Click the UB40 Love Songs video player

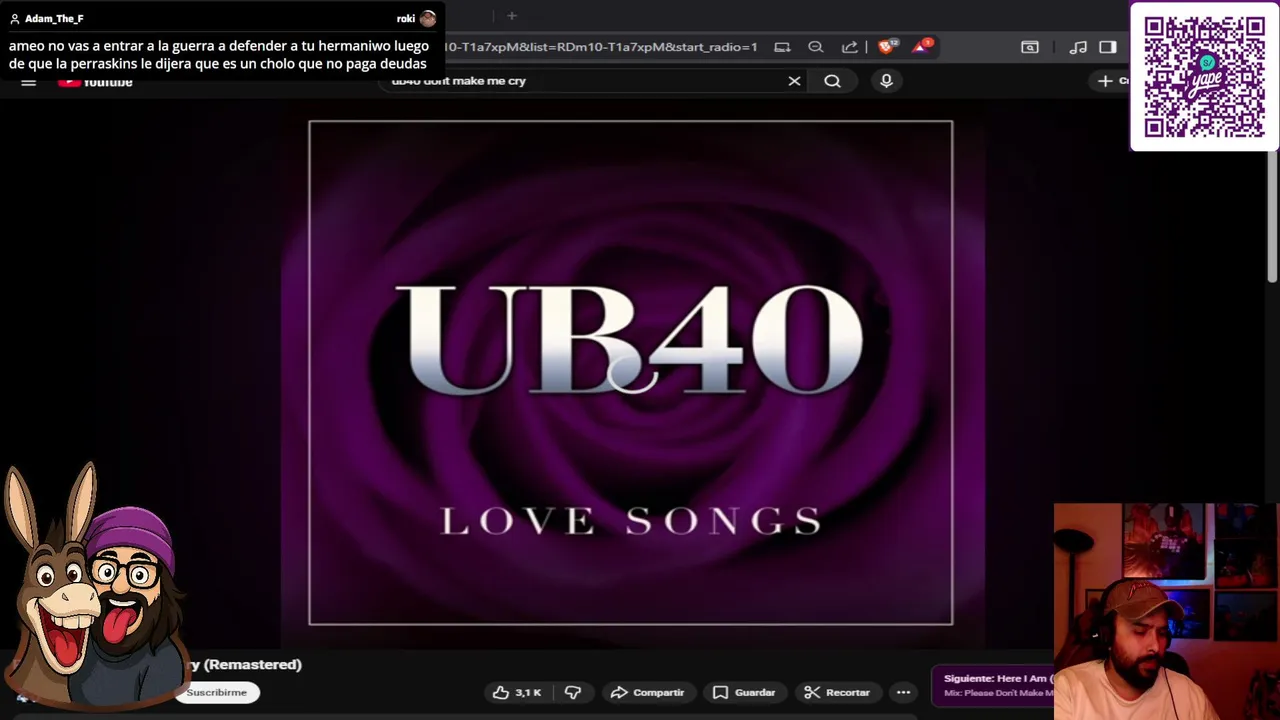pyautogui.click(x=631, y=373)
